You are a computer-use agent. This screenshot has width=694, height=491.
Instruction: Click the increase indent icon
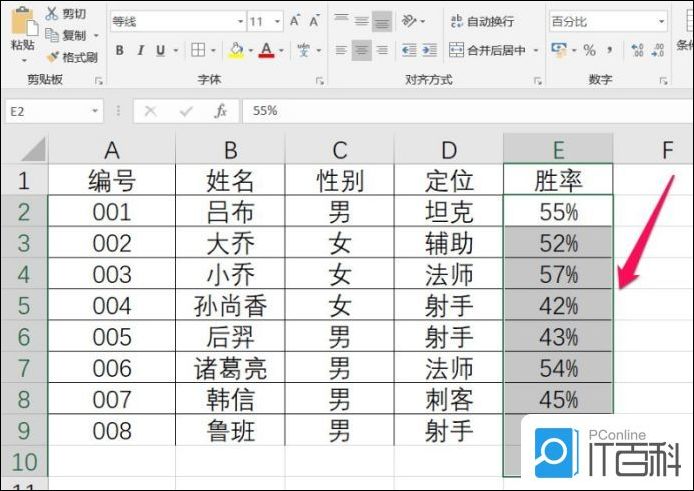429,50
